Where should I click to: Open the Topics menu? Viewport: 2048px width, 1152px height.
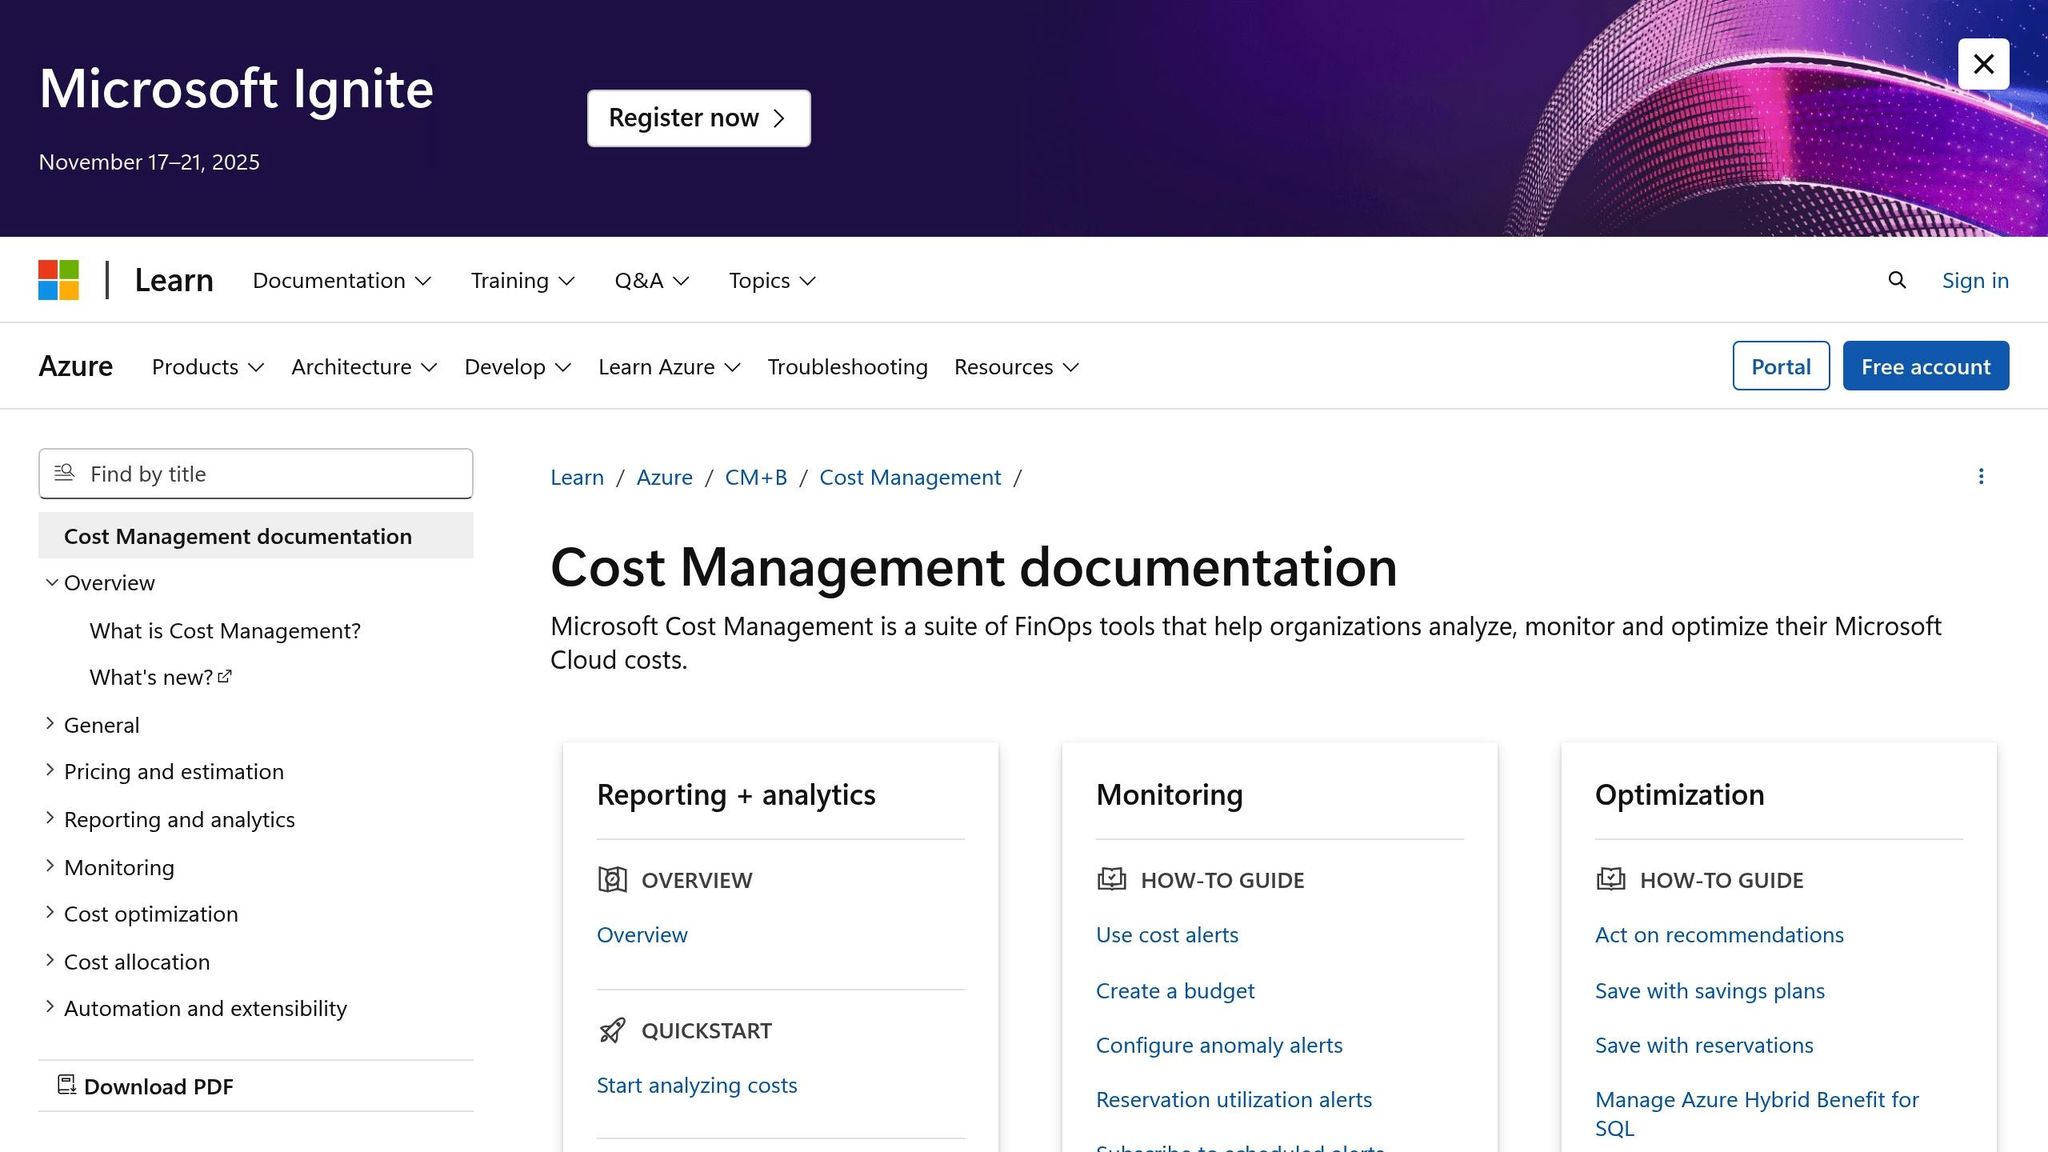click(x=771, y=280)
